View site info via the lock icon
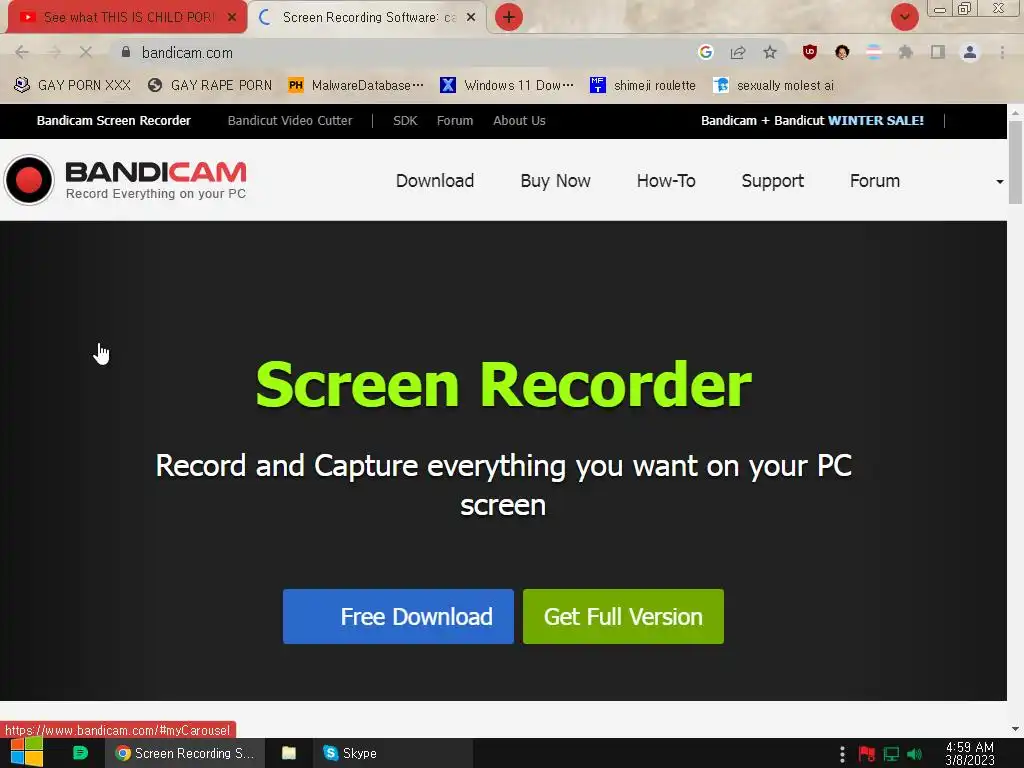Image resolution: width=1024 pixels, height=768 pixels. 126,52
